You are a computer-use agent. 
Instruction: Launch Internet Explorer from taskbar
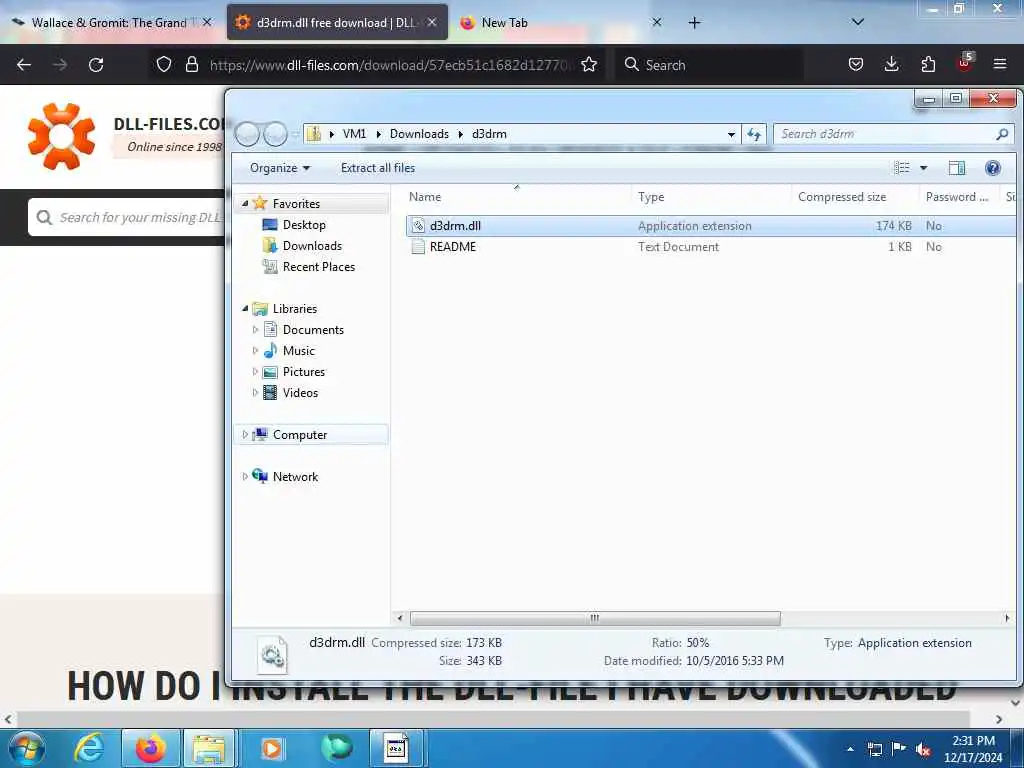(89, 748)
